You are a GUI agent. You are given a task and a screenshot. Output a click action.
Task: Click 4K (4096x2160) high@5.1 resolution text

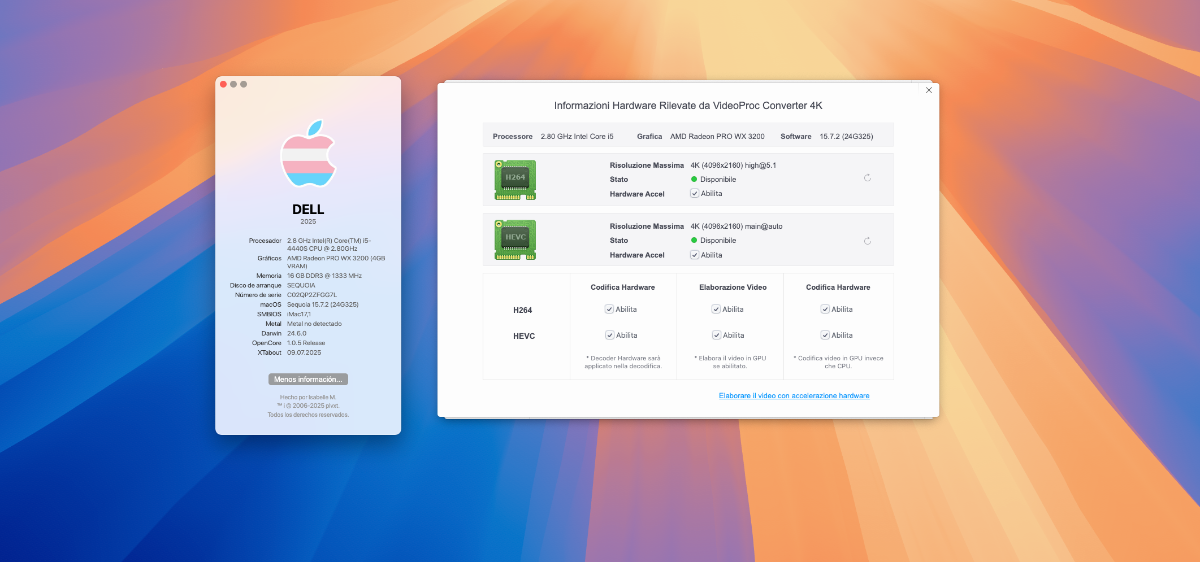pos(733,165)
